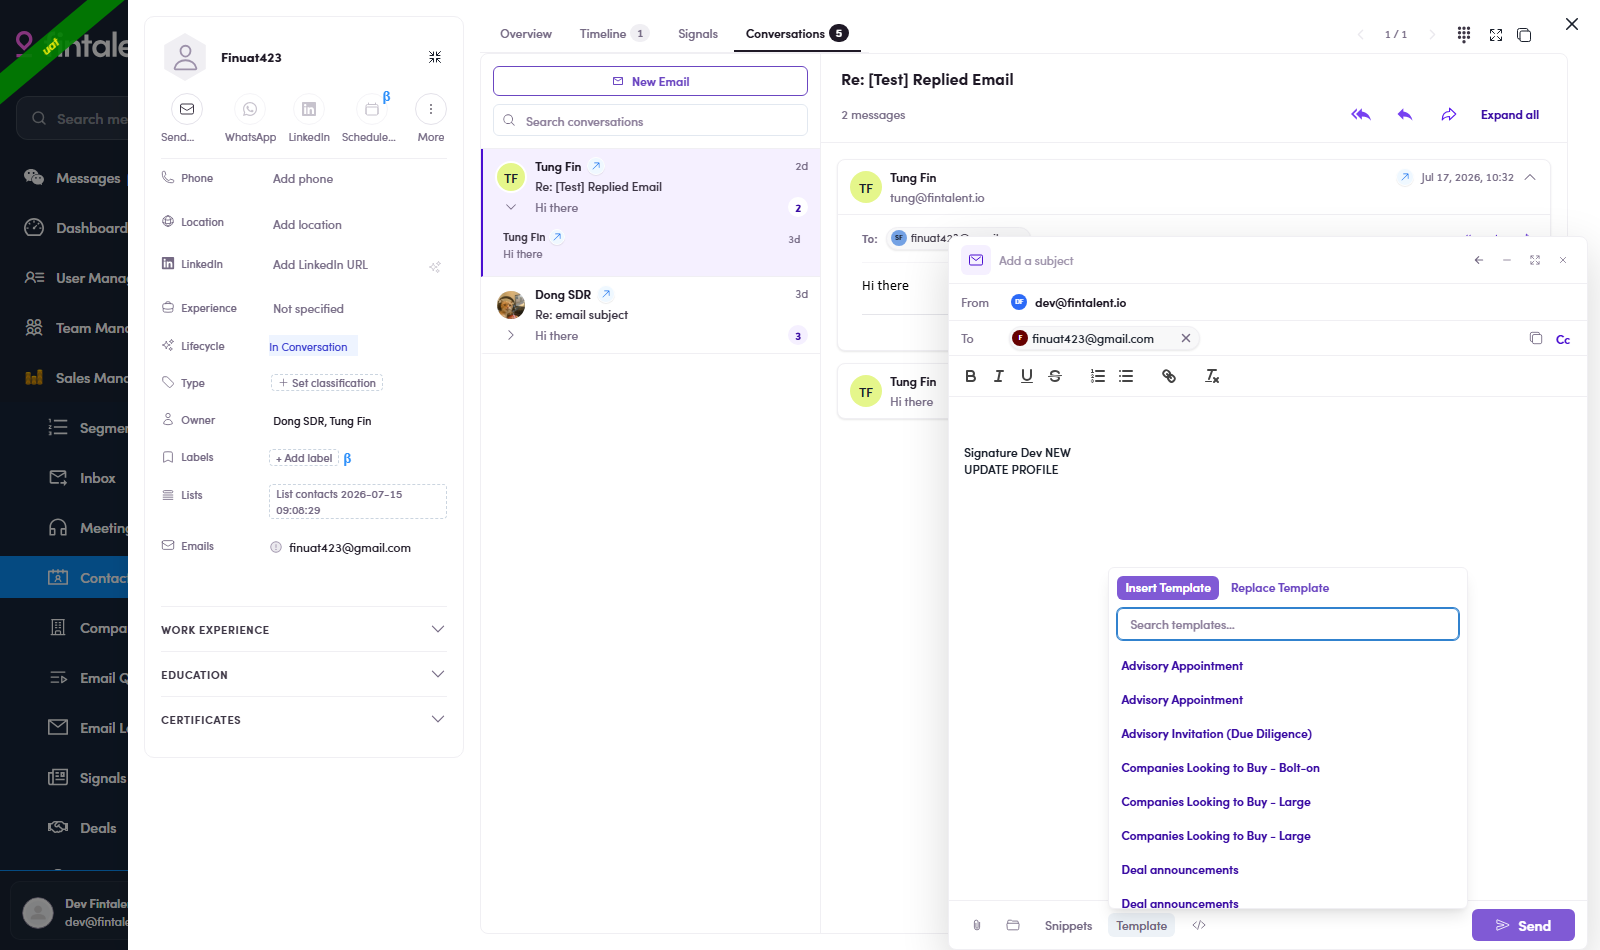Apply Bold formatting in composer

[970, 376]
